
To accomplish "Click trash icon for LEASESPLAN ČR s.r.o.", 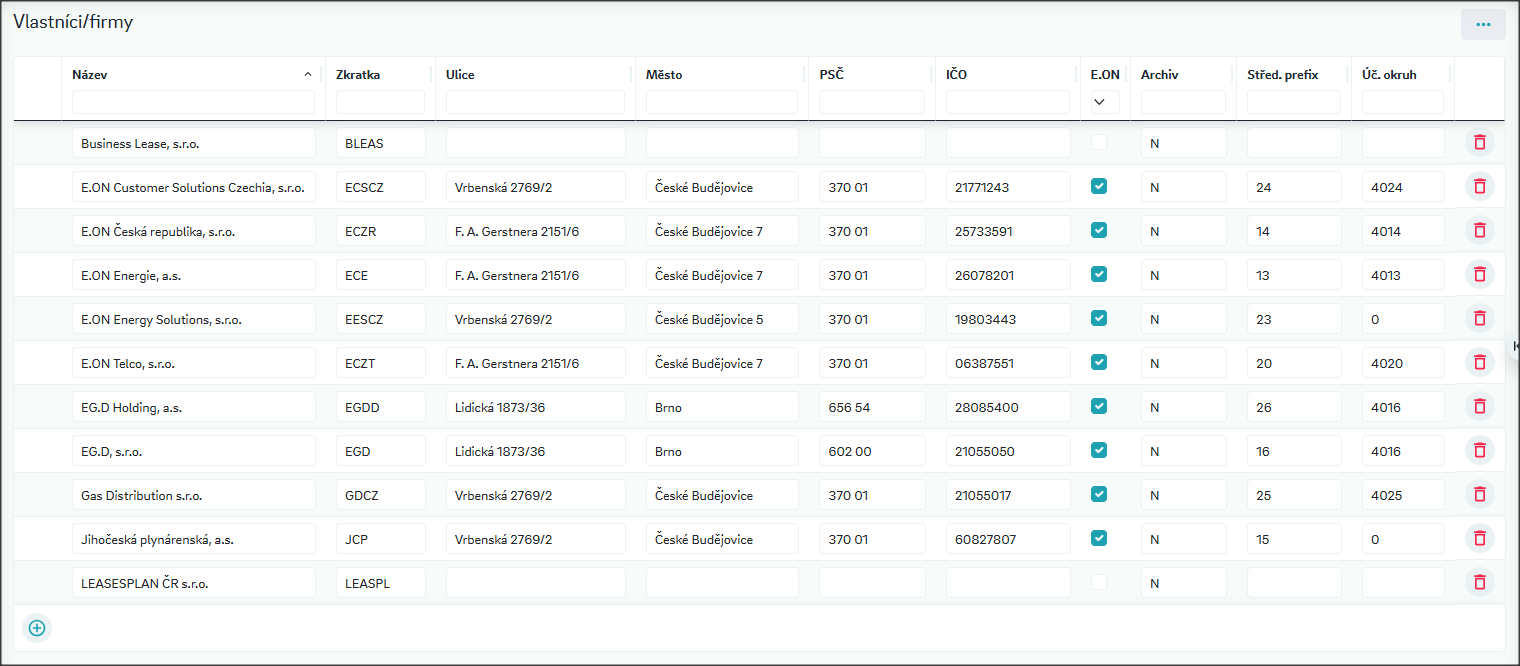I will [x=1479, y=582].
